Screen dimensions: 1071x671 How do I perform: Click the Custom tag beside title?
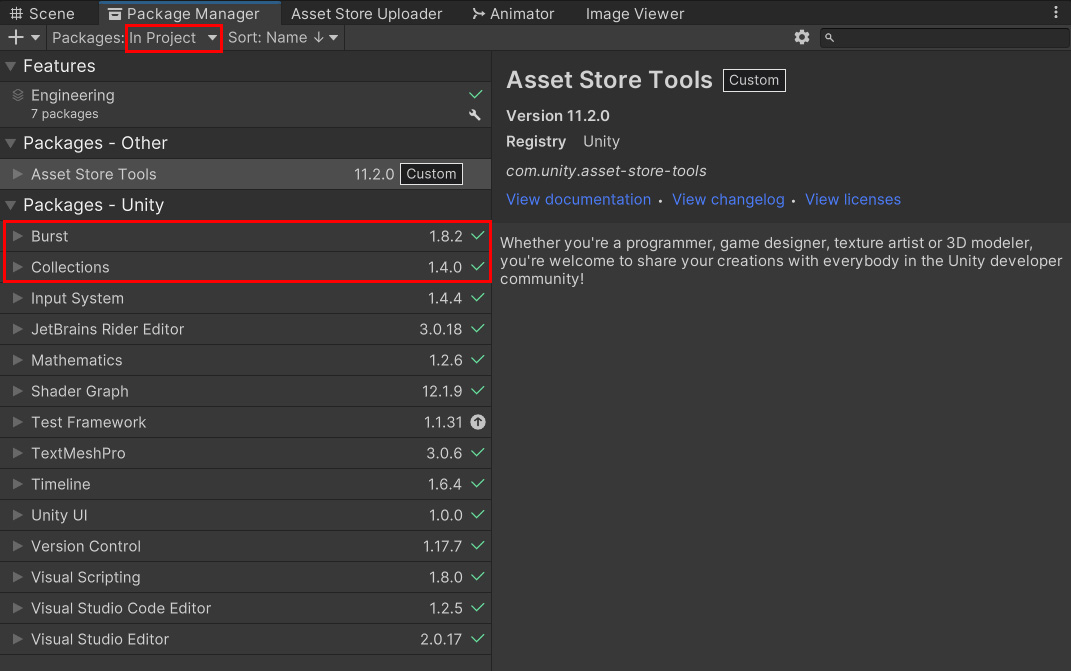[754, 80]
